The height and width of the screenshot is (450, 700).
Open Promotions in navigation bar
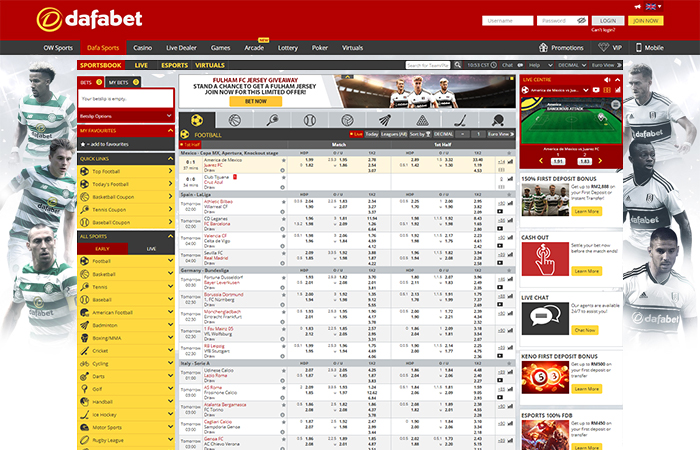[x=561, y=48]
